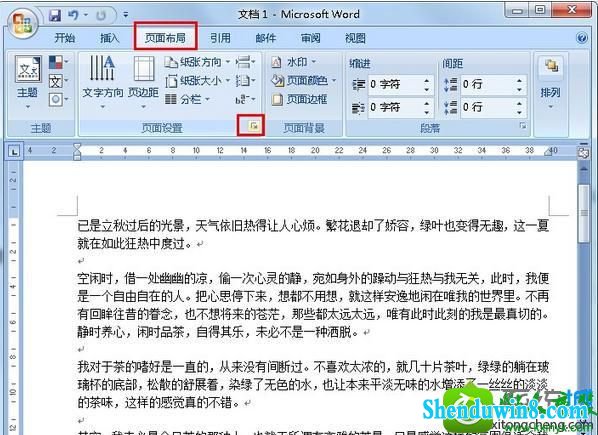Viewport: 598px width, 435px height.
Task: Click the vertical scrollbar thumb
Action: (x=584, y=213)
